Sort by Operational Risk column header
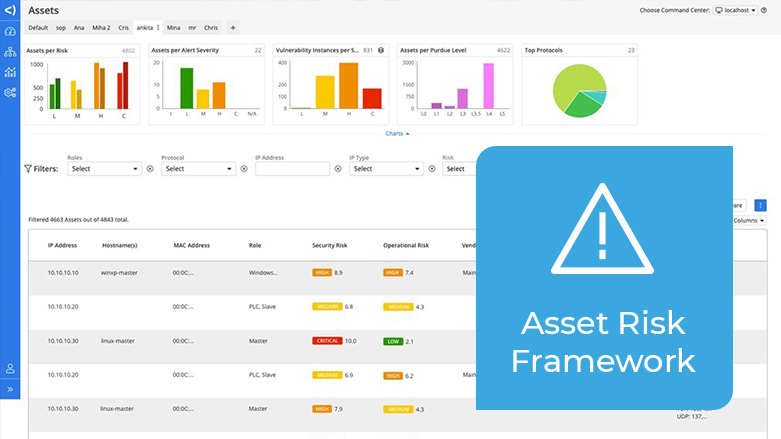 (406, 245)
